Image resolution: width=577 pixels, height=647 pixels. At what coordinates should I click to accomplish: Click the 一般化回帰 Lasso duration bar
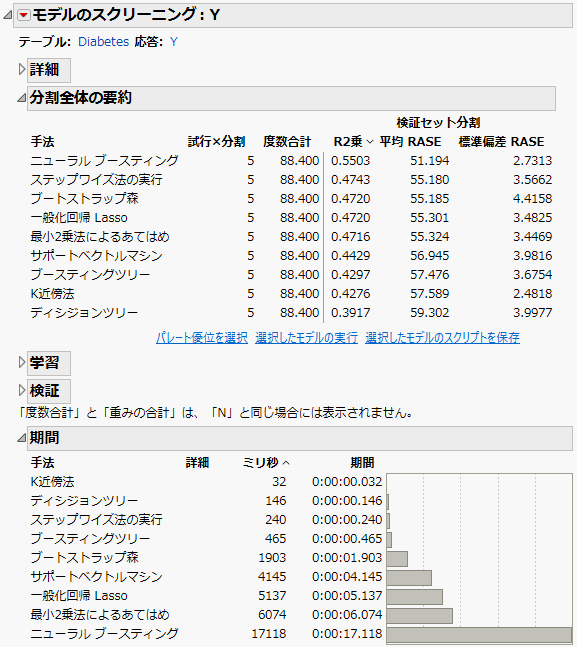pos(415,597)
